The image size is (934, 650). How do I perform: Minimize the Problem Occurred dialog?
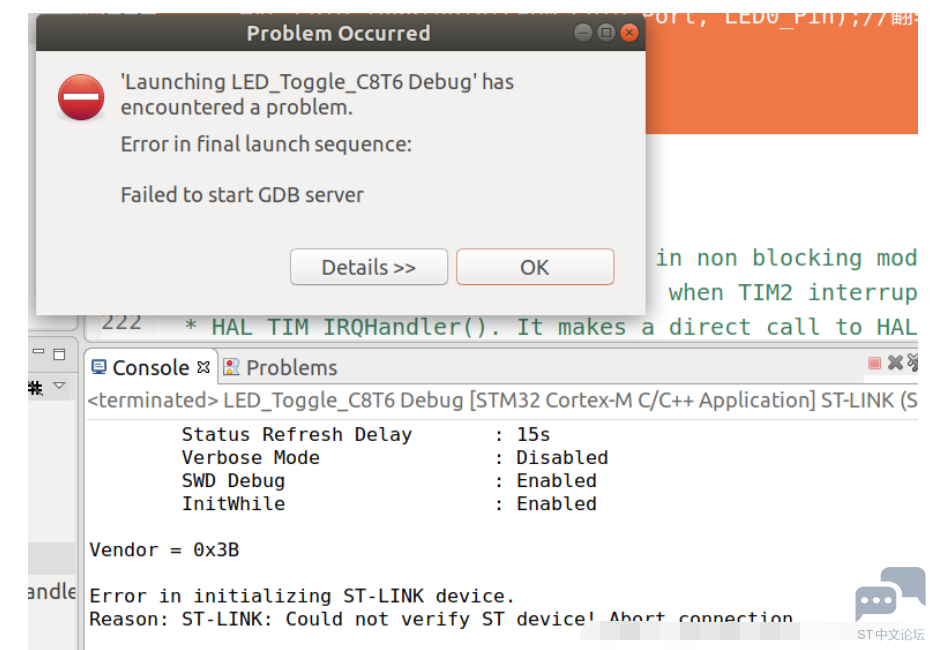(583, 33)
